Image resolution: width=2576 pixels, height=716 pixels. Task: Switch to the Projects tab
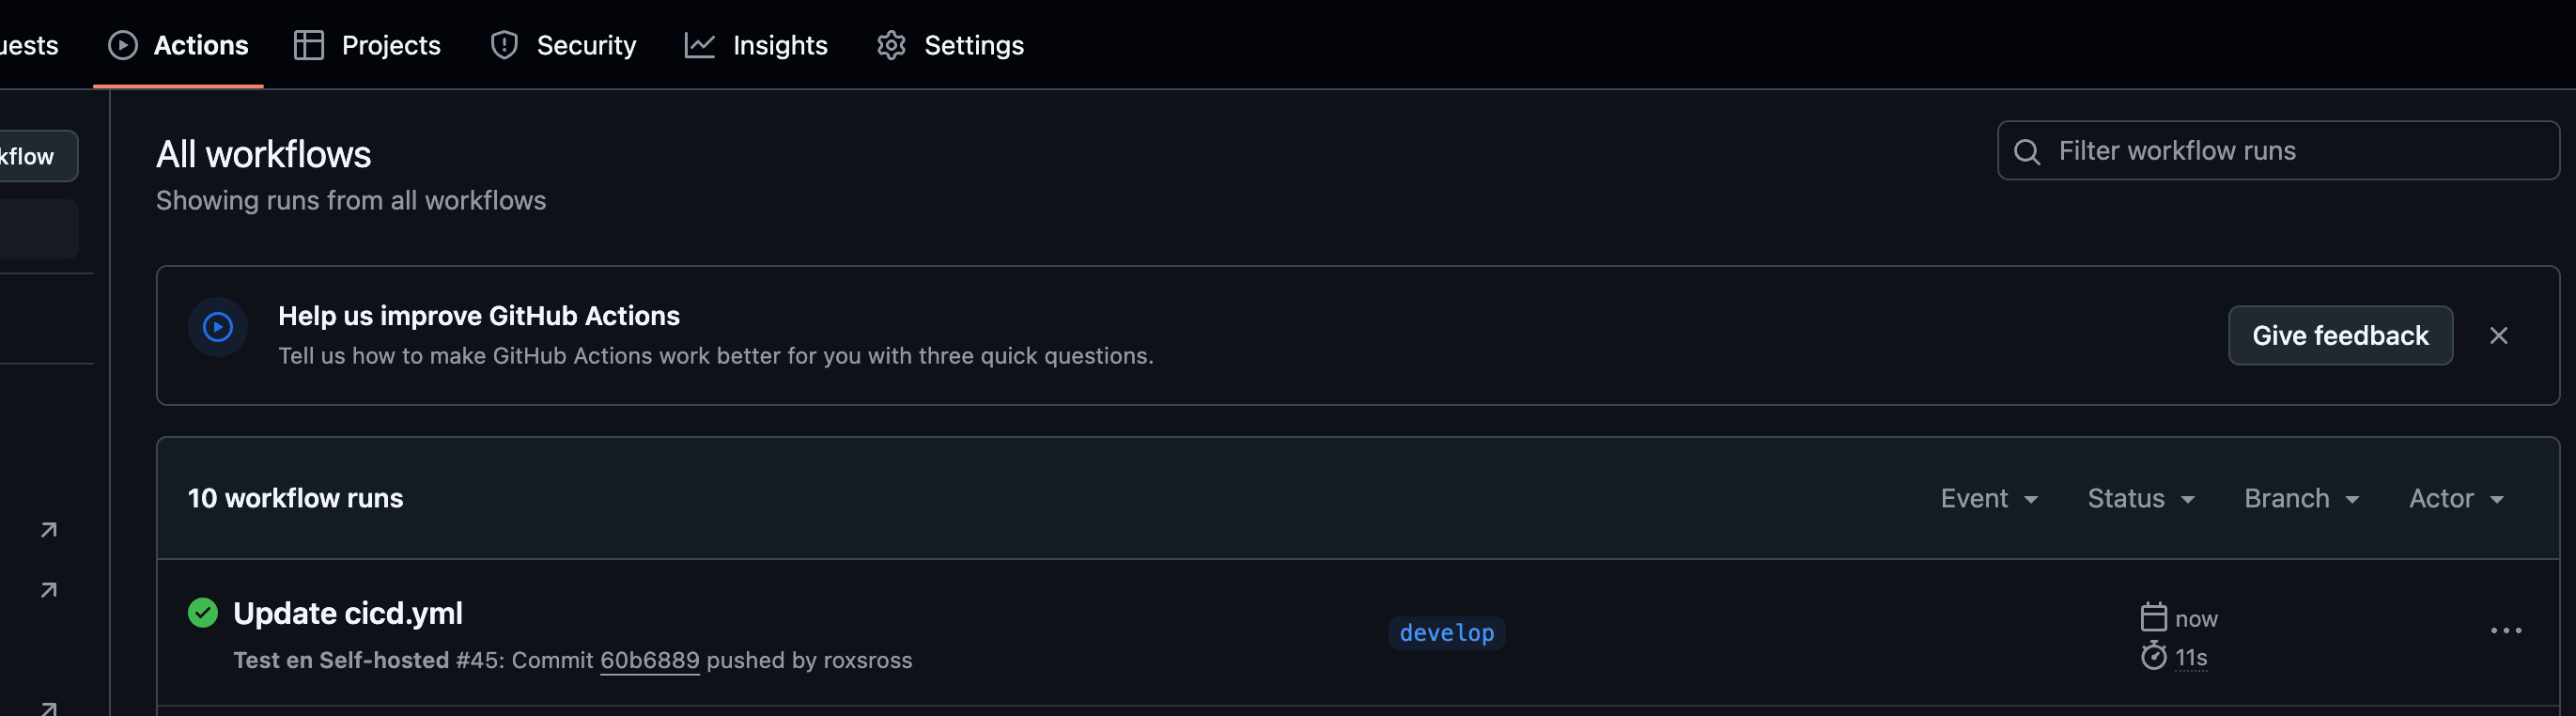(x=367, y=45)
